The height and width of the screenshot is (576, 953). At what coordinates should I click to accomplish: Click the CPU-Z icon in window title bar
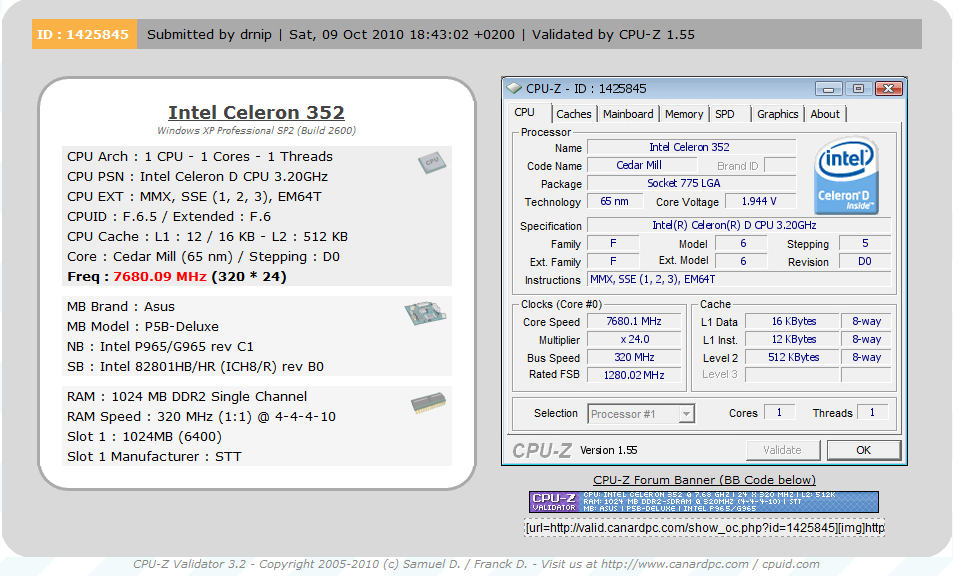click(x=514, y=88)
